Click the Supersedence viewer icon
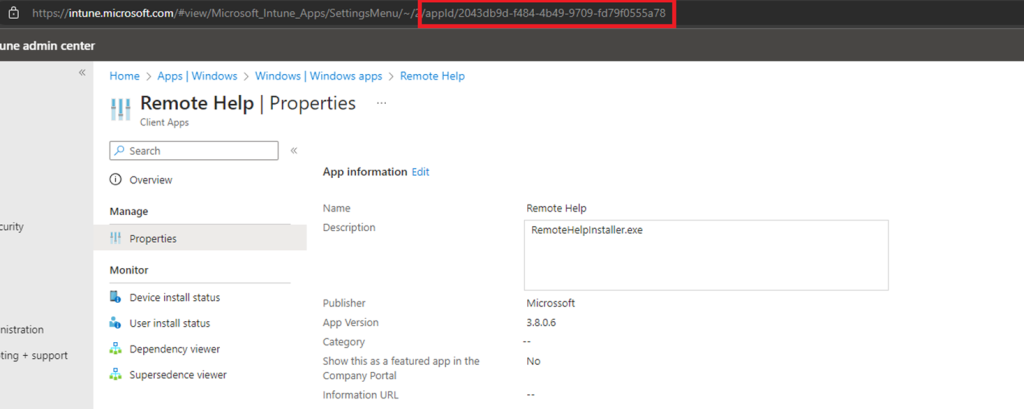 coord(116,375)
